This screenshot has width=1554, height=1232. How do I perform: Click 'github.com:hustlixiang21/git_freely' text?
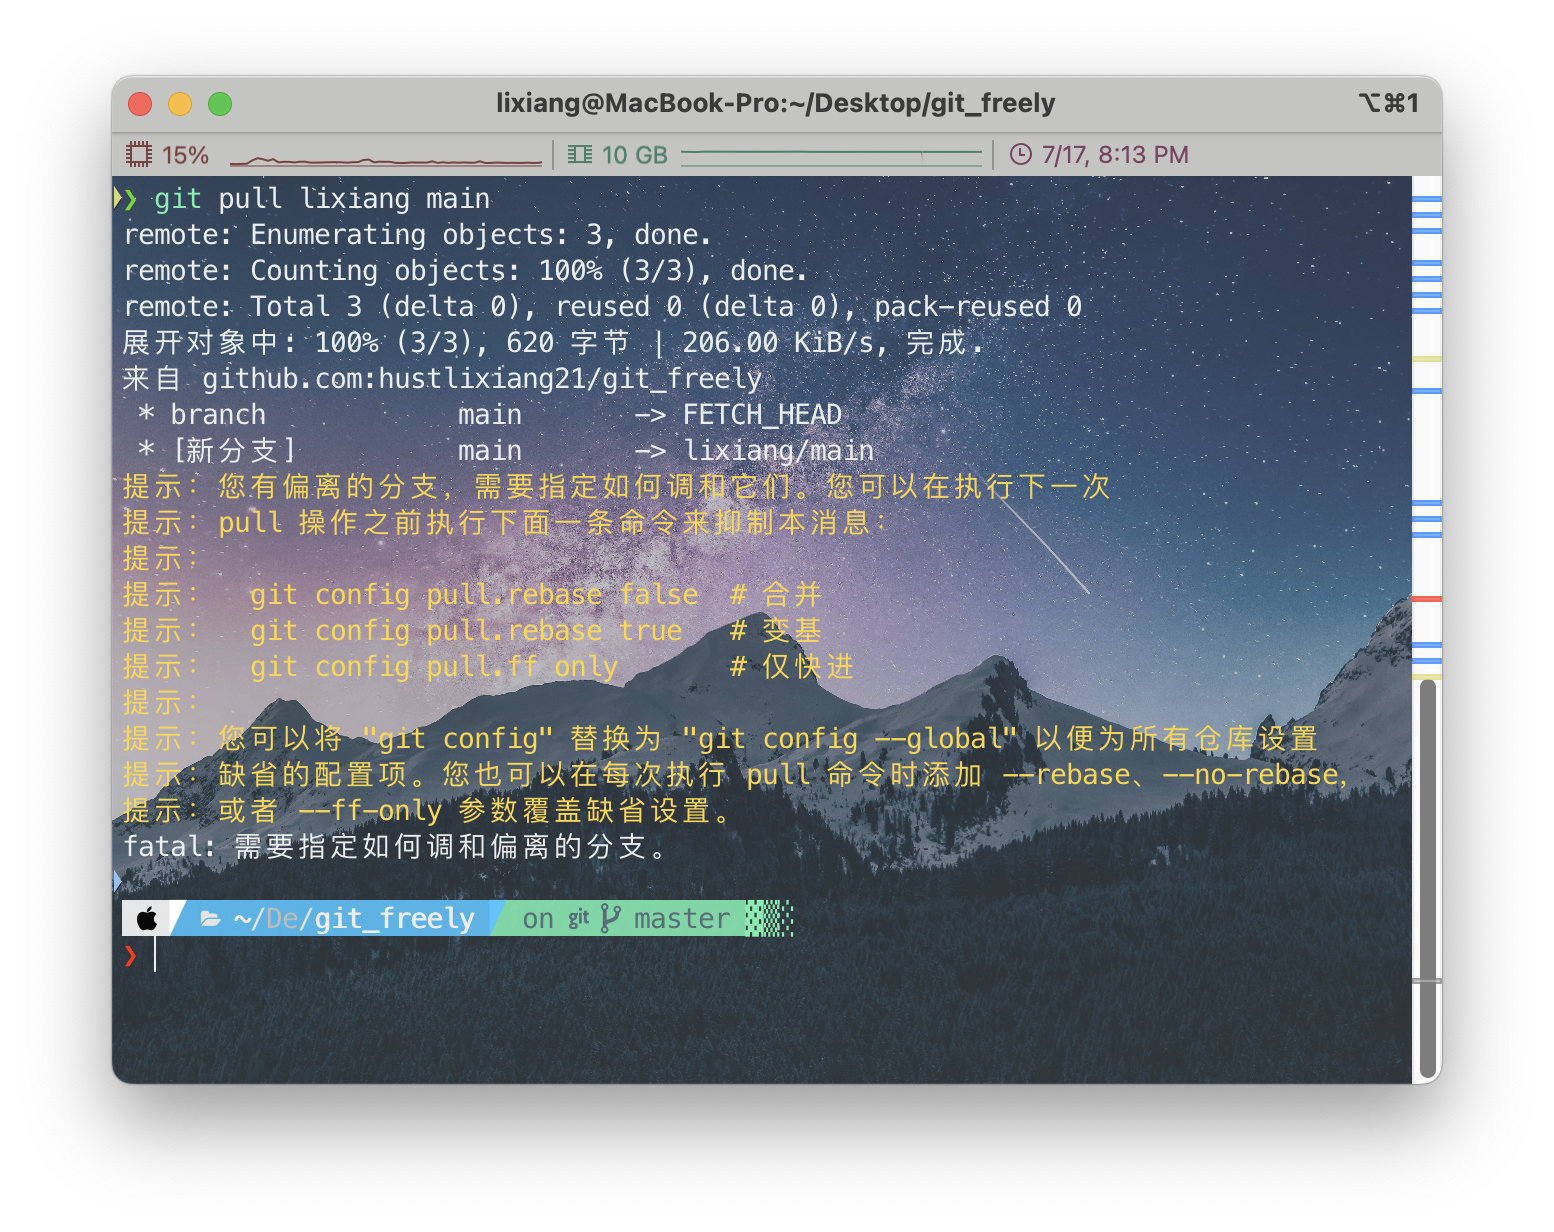pos(482,378)
